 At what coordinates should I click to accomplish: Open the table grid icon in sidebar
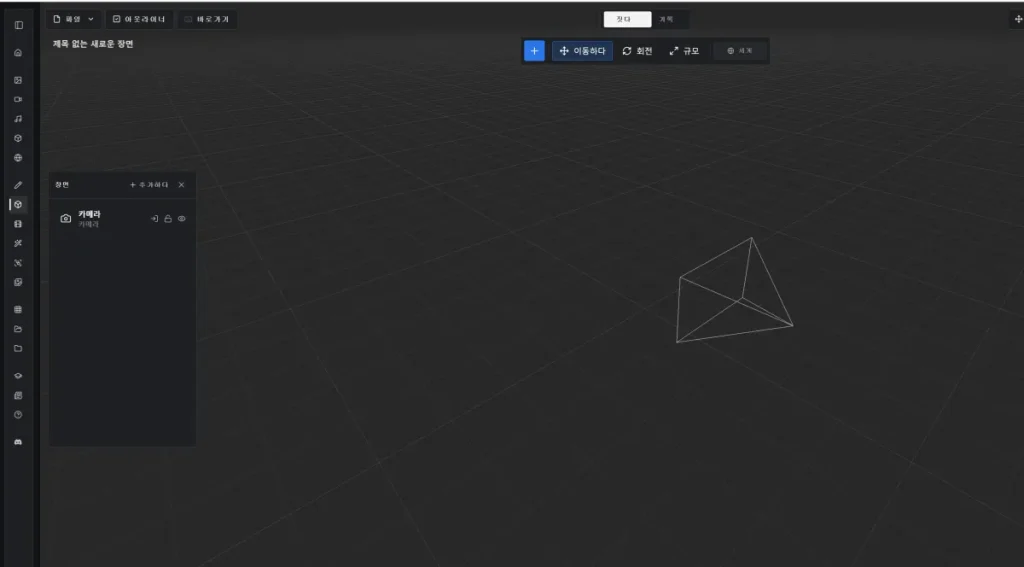pyautogui.click(x=18, y=310)
